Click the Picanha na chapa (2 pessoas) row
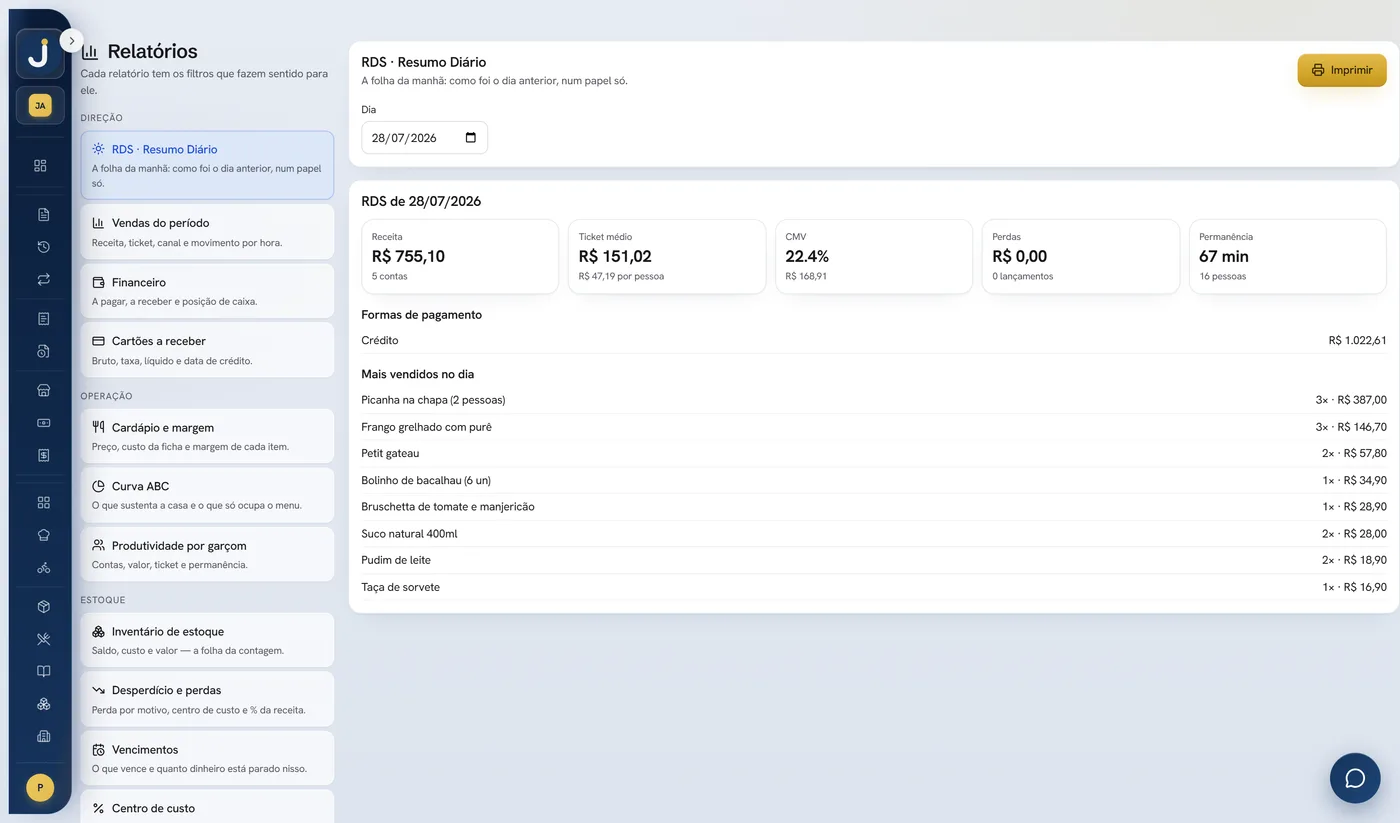Viewport: 1400px width, 823px height. (x=874, y=400)
